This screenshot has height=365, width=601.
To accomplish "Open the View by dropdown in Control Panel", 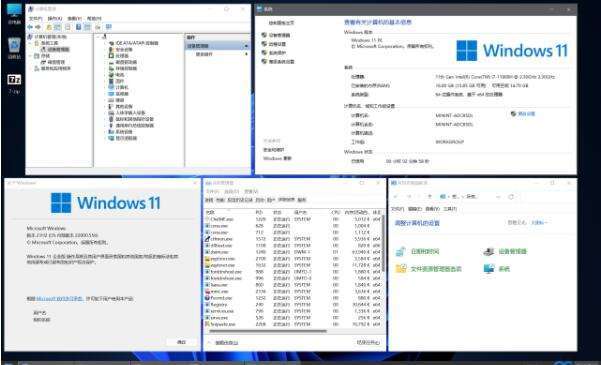I will click(540, 222).
